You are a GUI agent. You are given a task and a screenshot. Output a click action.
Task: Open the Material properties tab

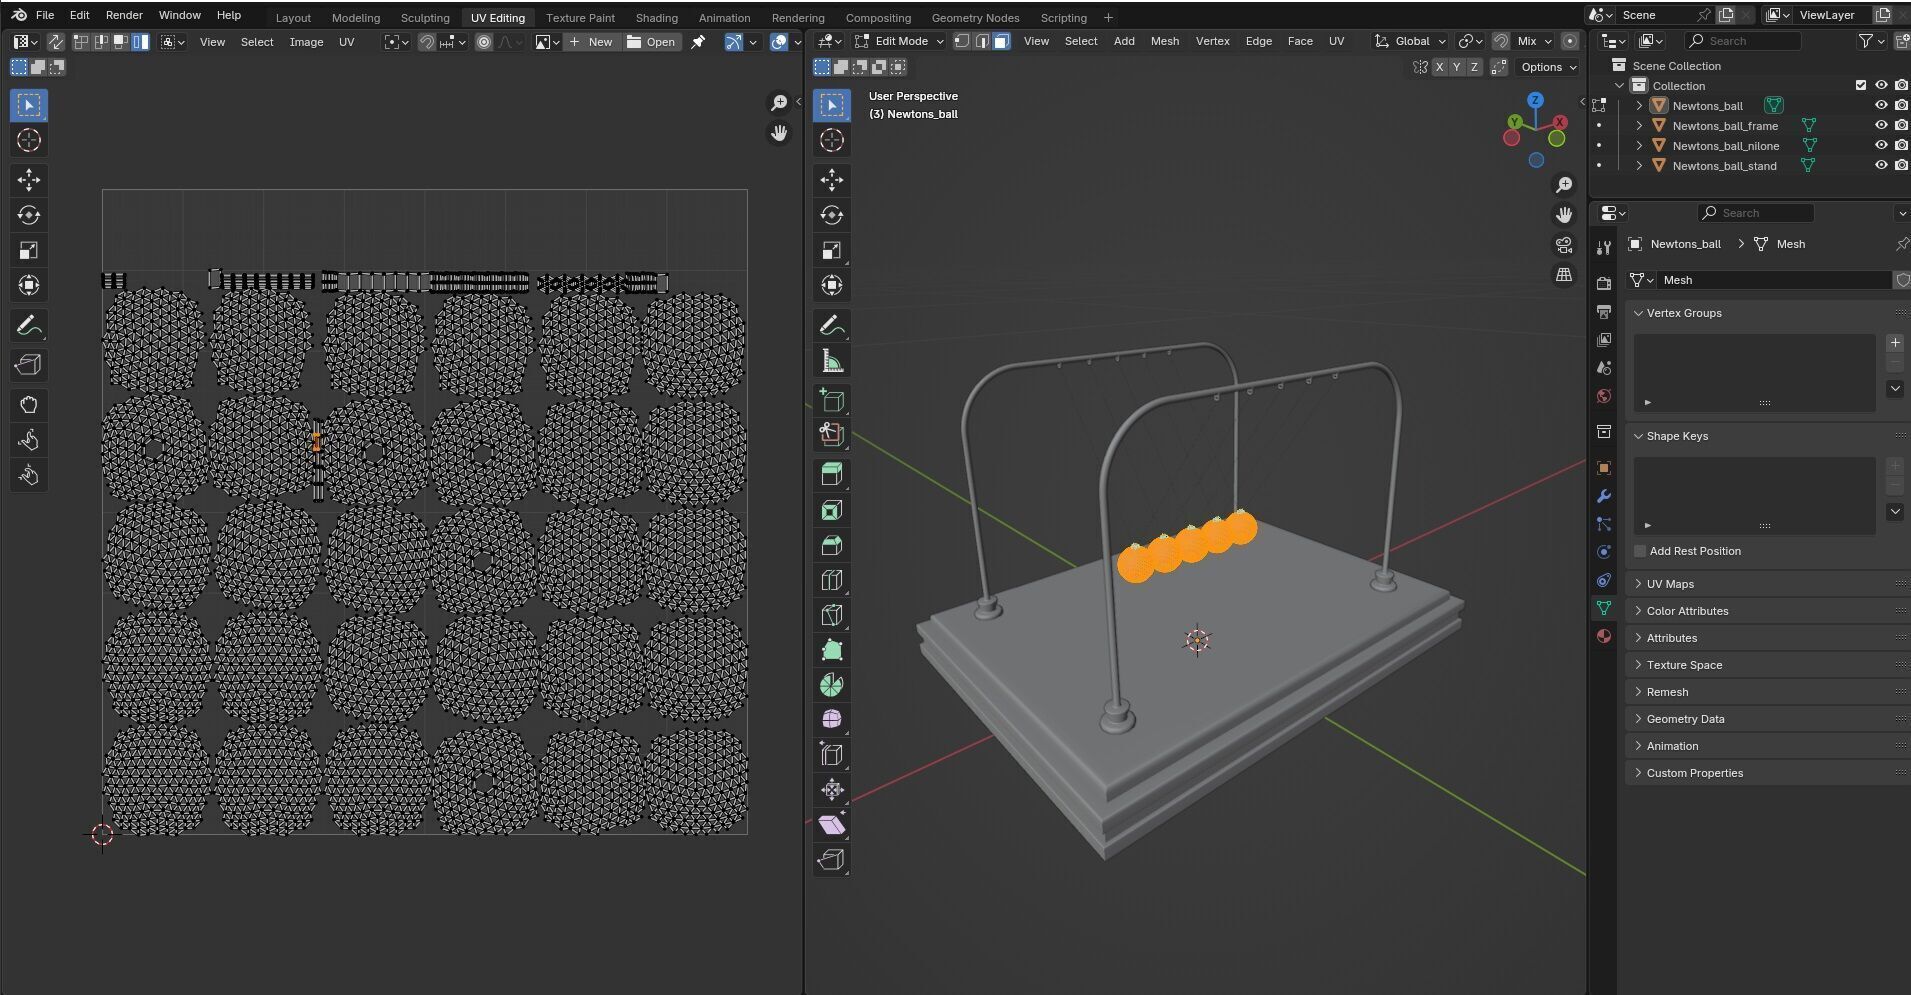point(1604,636)
